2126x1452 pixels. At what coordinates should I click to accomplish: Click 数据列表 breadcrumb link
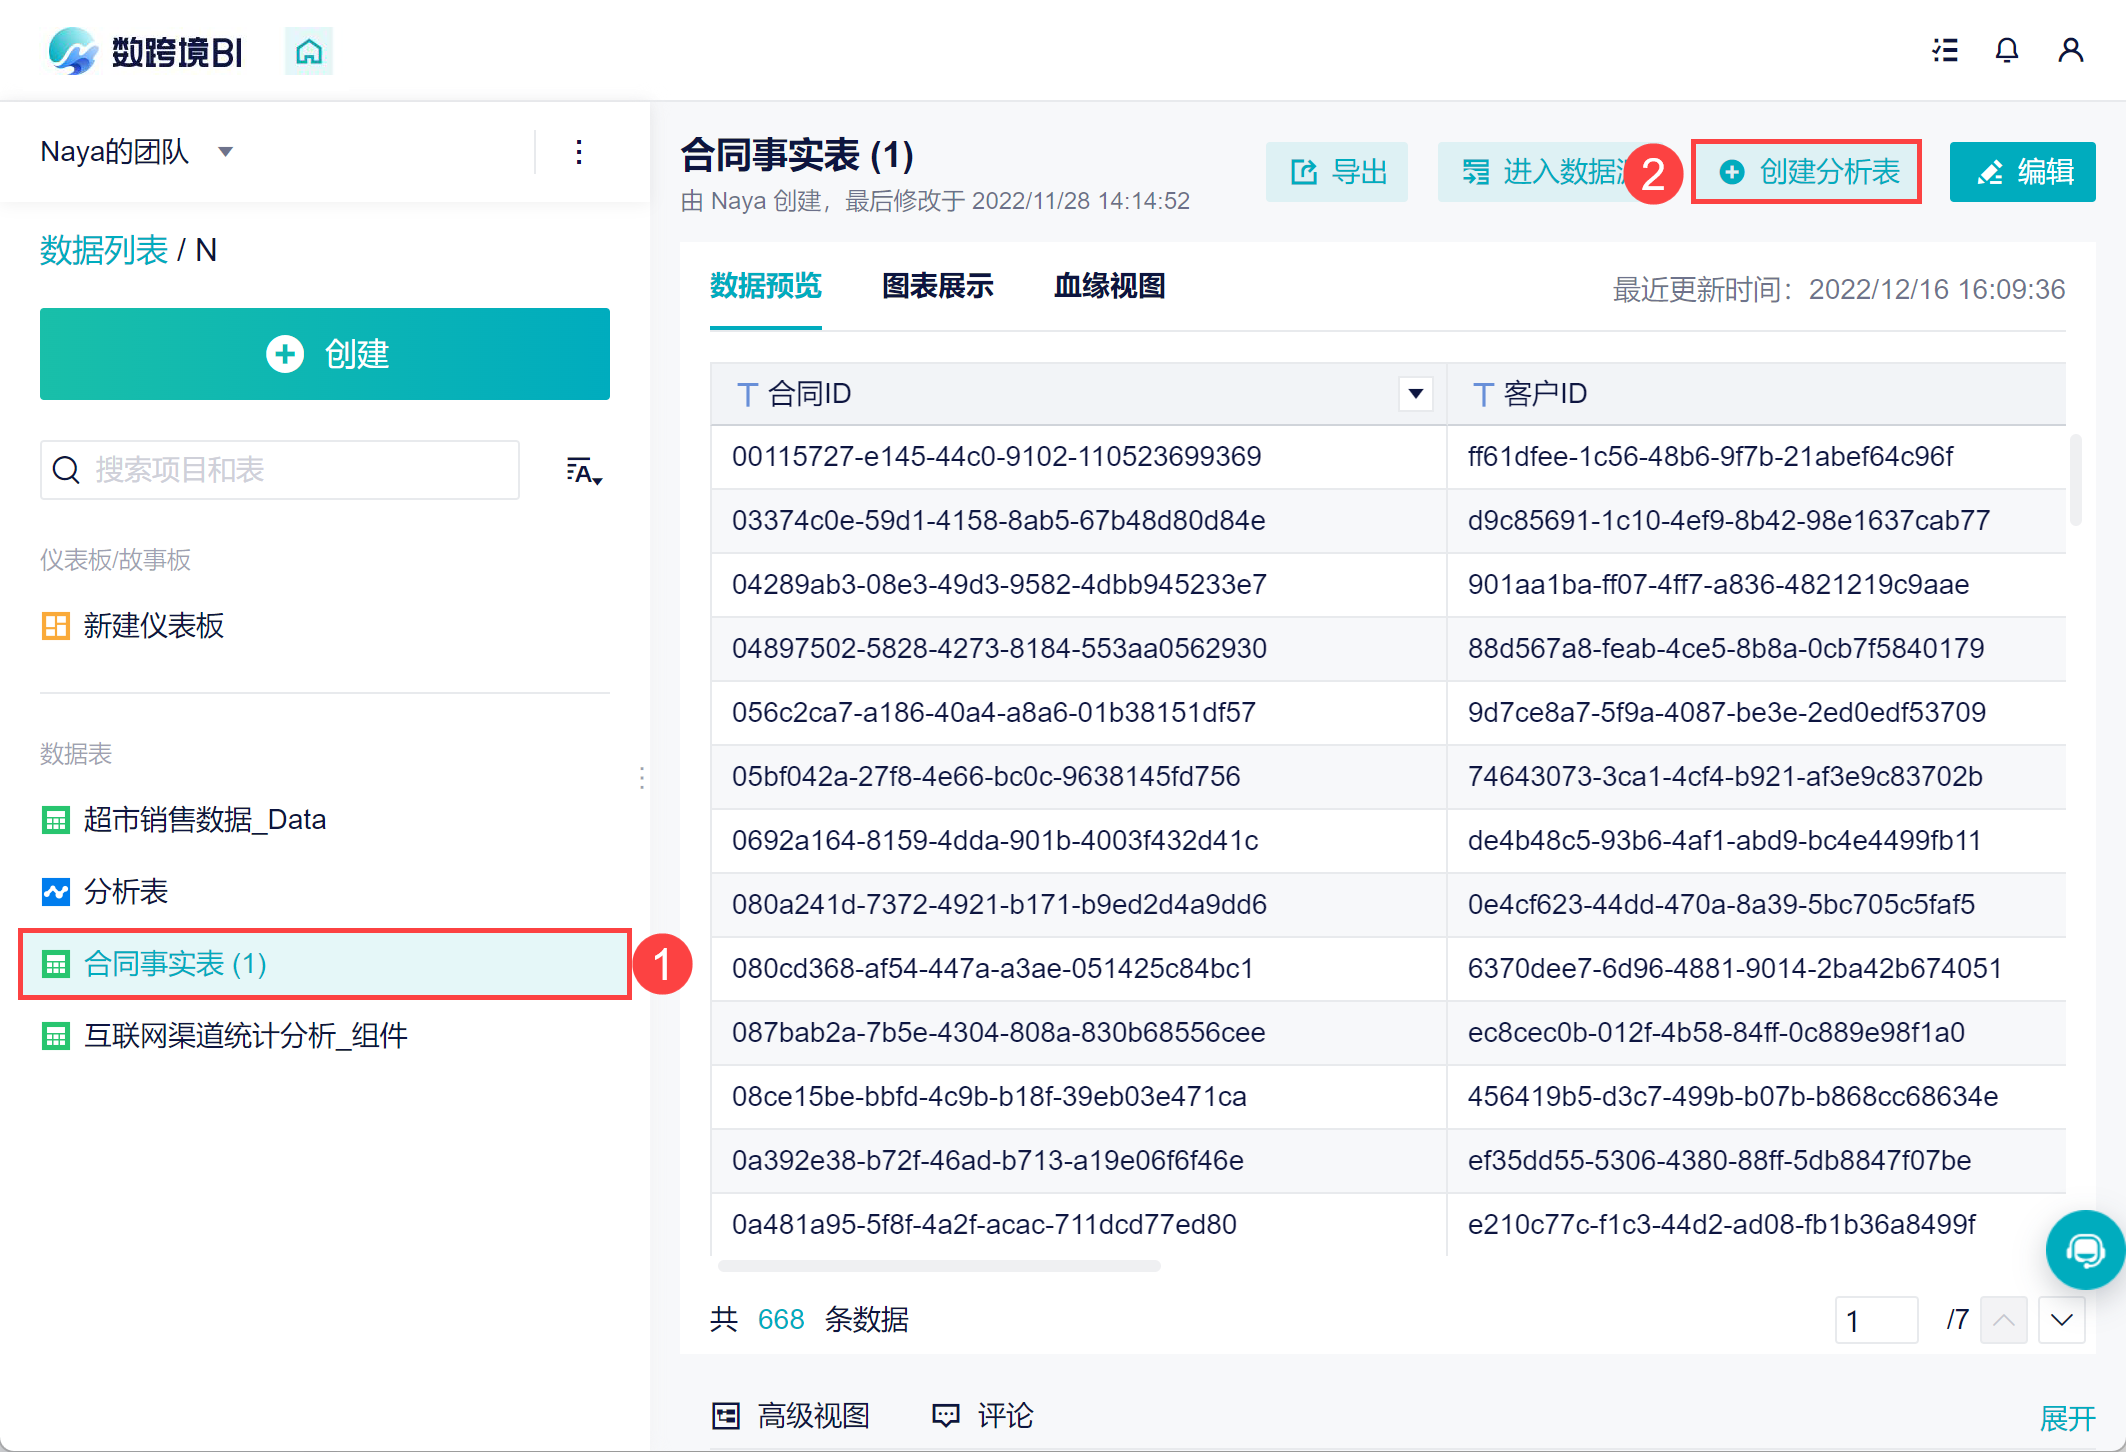pyautogui.click(x=104, y=250)
